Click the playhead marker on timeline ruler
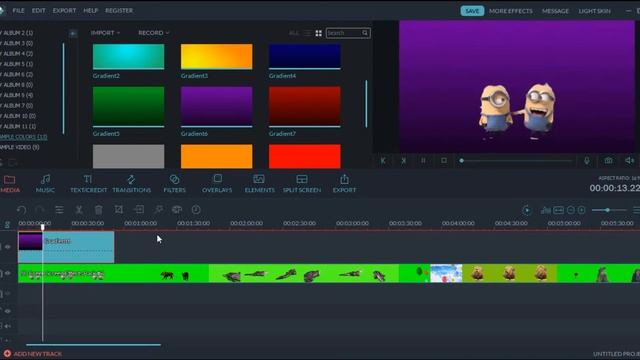Image resolution: width=640 pixels, height=360 pixels. (x=42, y=227)
